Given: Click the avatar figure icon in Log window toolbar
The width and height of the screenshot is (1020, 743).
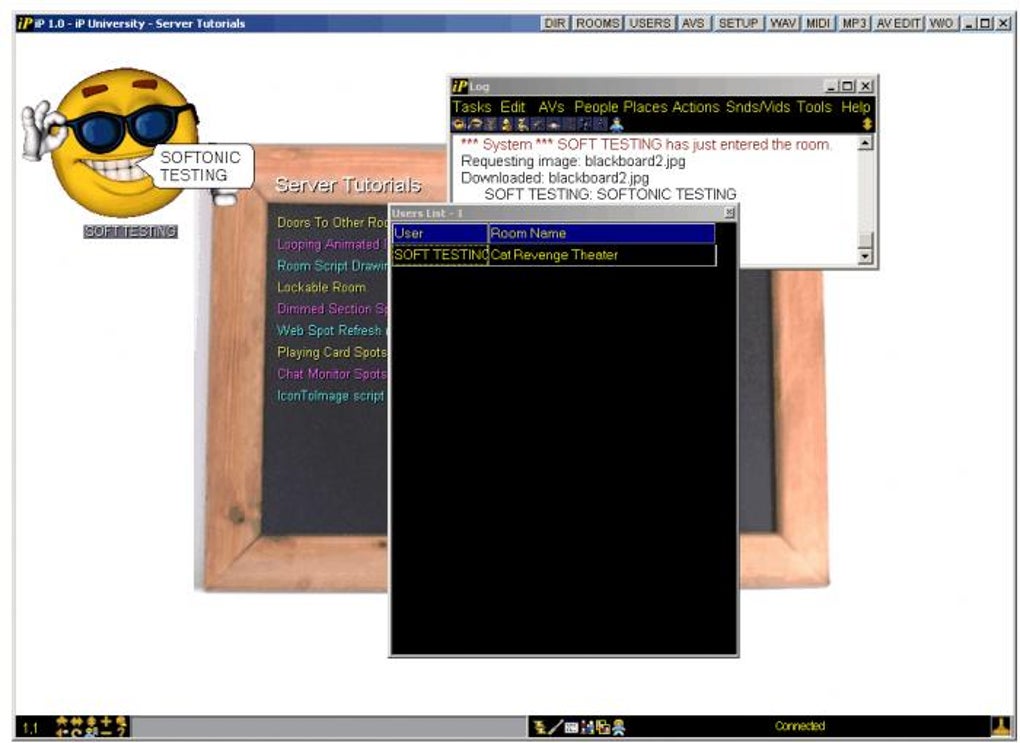Looking at the screenshot, I should coord(617,126).
